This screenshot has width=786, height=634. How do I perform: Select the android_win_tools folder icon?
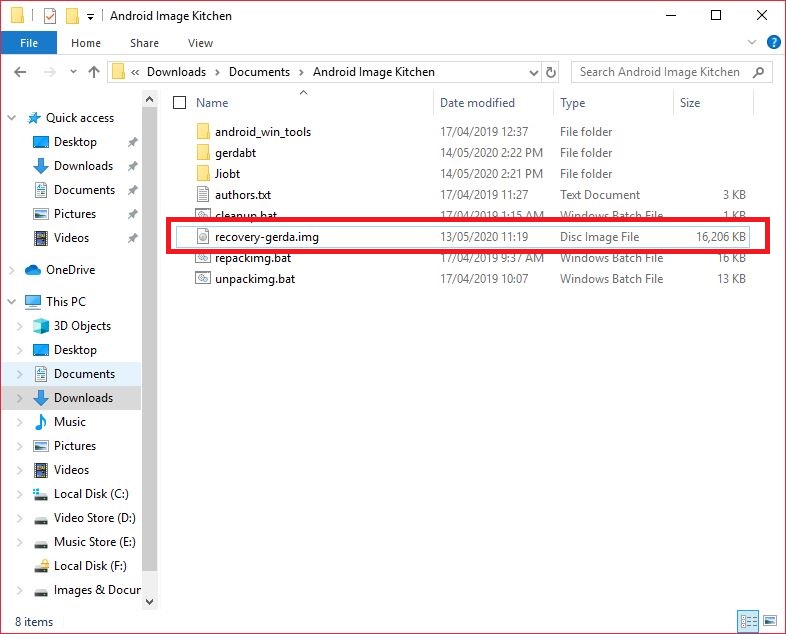pos(203,132)
